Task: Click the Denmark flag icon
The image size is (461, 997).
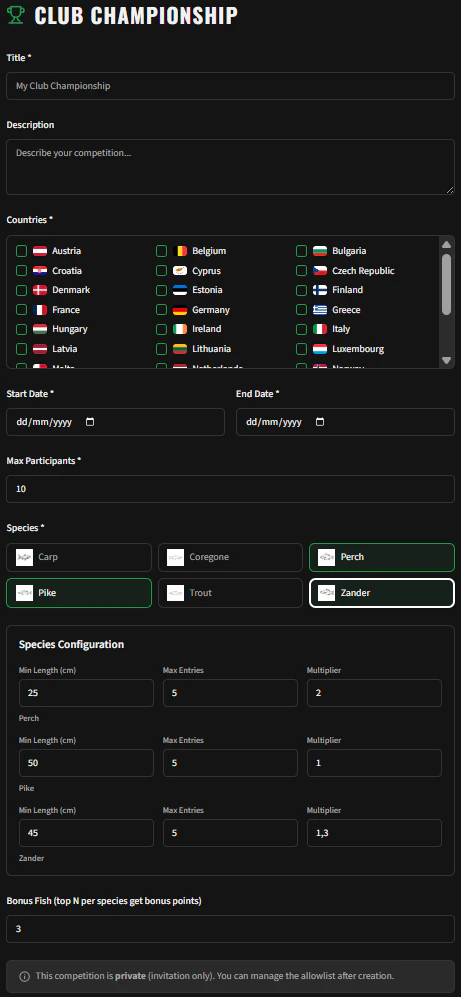Action: point(40,290)
